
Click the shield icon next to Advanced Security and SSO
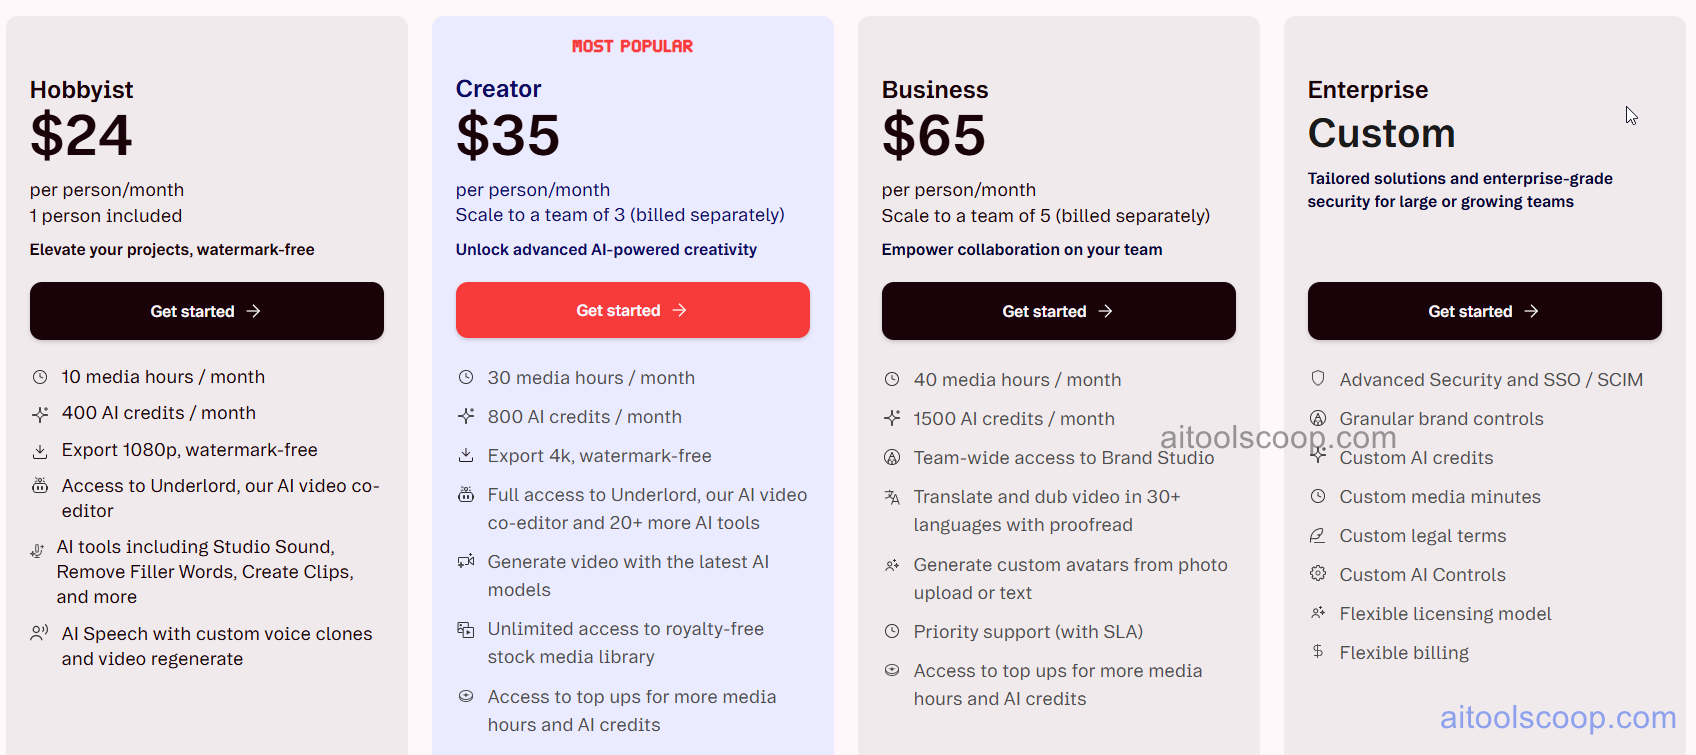1317,379
